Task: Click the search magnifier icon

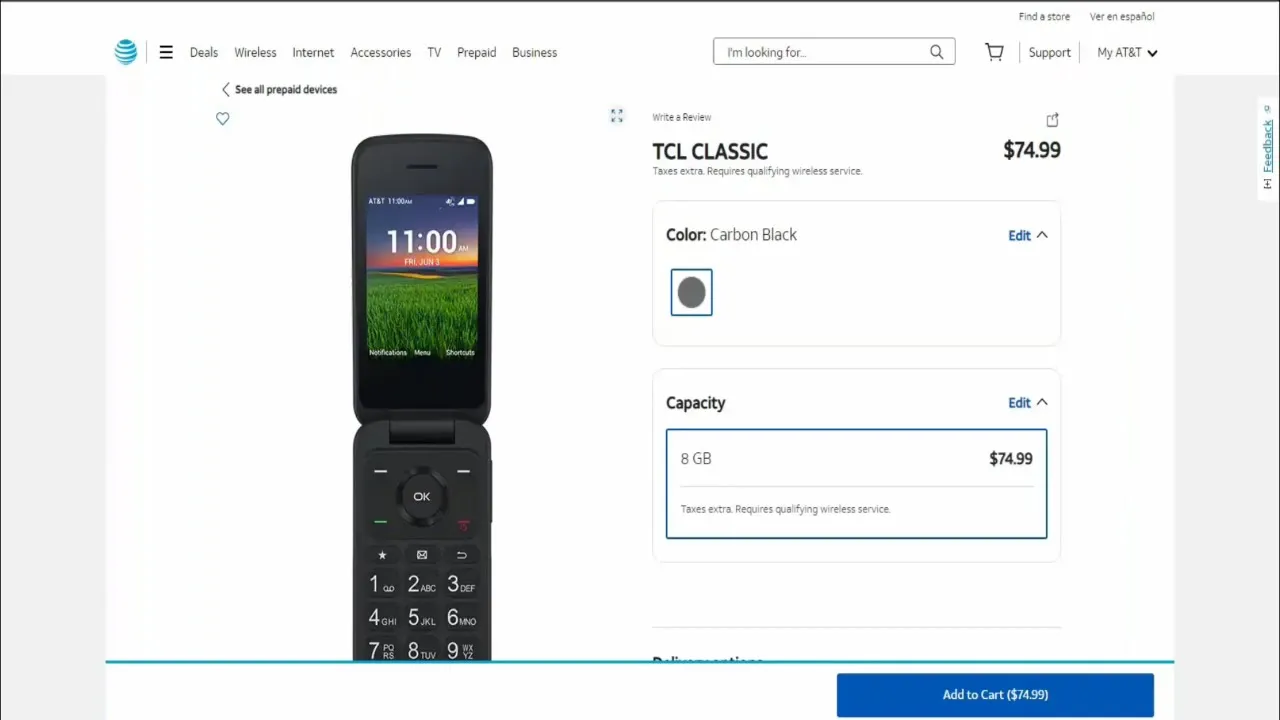Action: coord(937,52)
